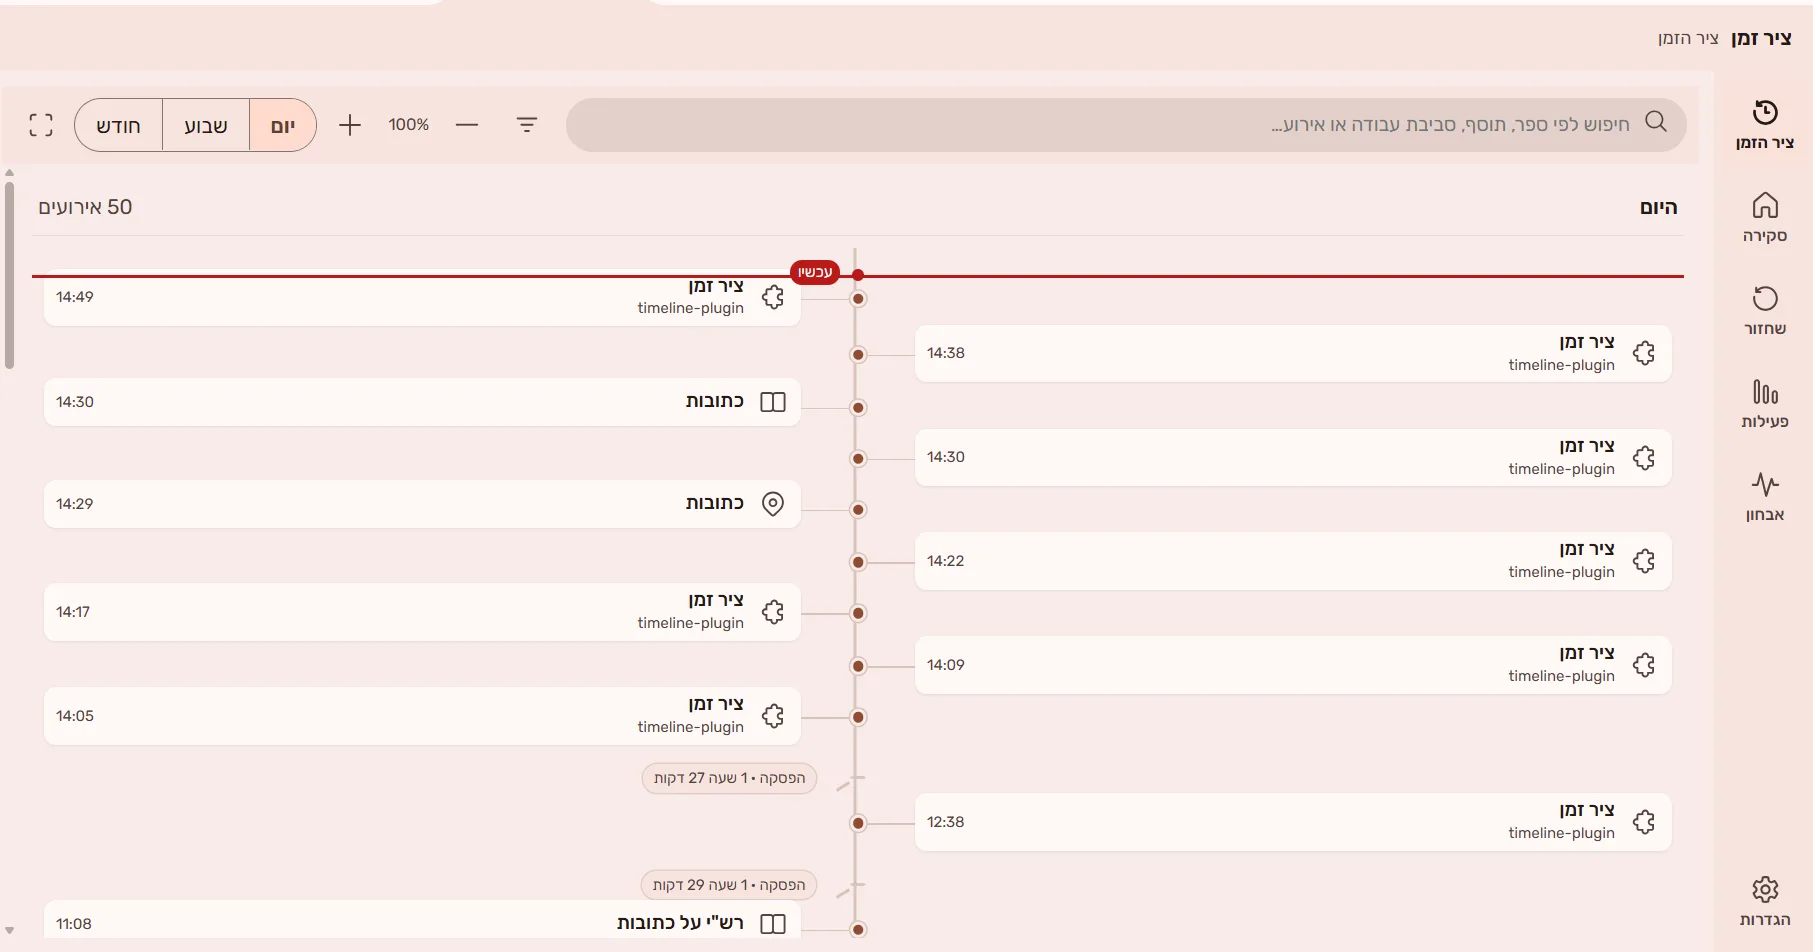Click puzzle icon on 12:38 event
1813x952 pixels.
tap(1644, 822)
